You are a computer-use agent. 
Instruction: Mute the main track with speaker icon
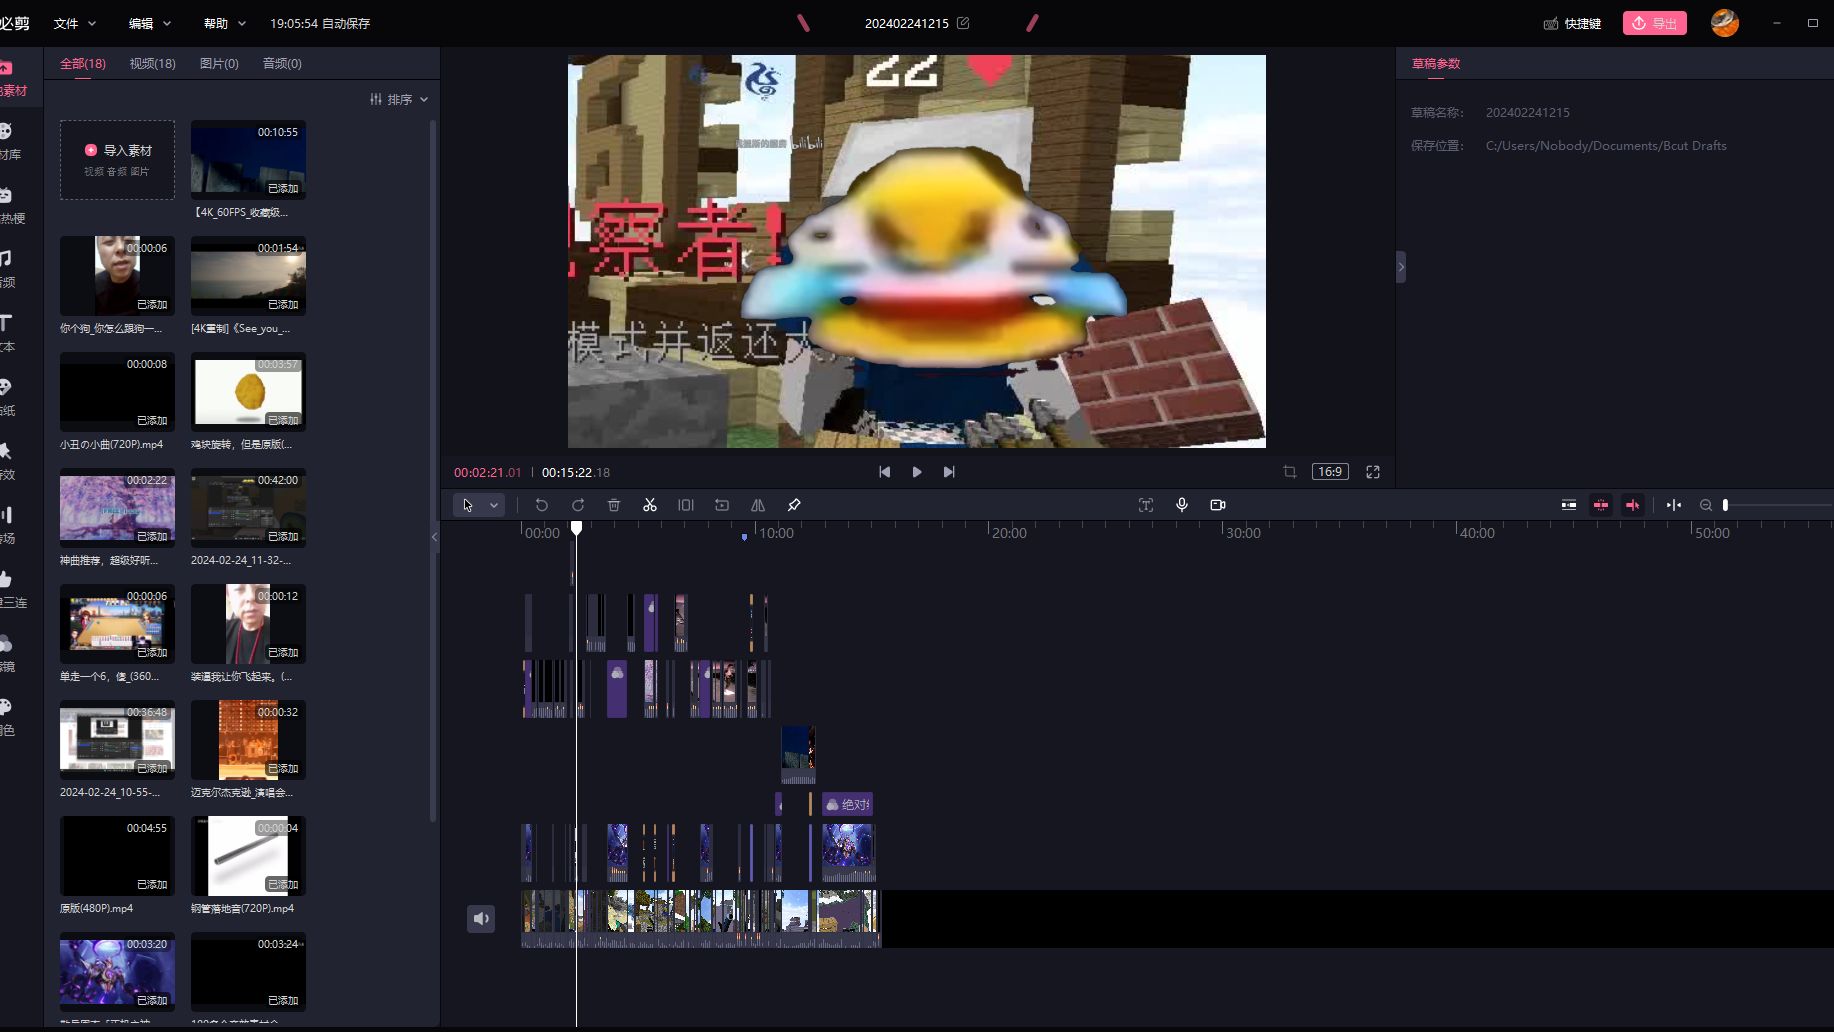(481, 919)
